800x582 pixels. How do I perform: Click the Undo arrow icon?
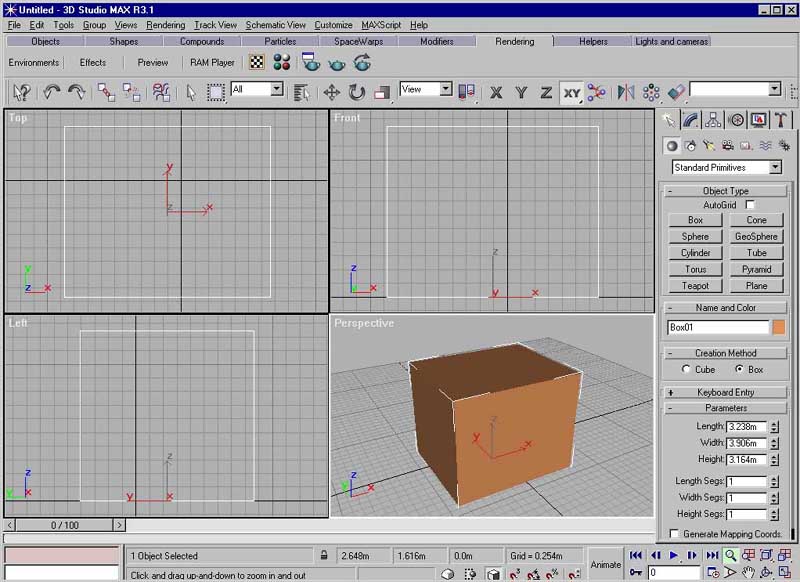pyautogui.click(x=52, y=92)
